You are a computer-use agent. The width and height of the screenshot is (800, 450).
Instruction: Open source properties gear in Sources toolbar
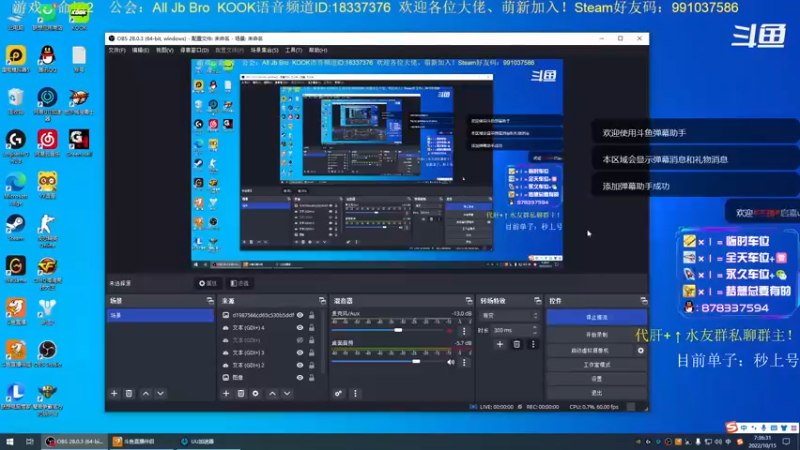point(256,393)
